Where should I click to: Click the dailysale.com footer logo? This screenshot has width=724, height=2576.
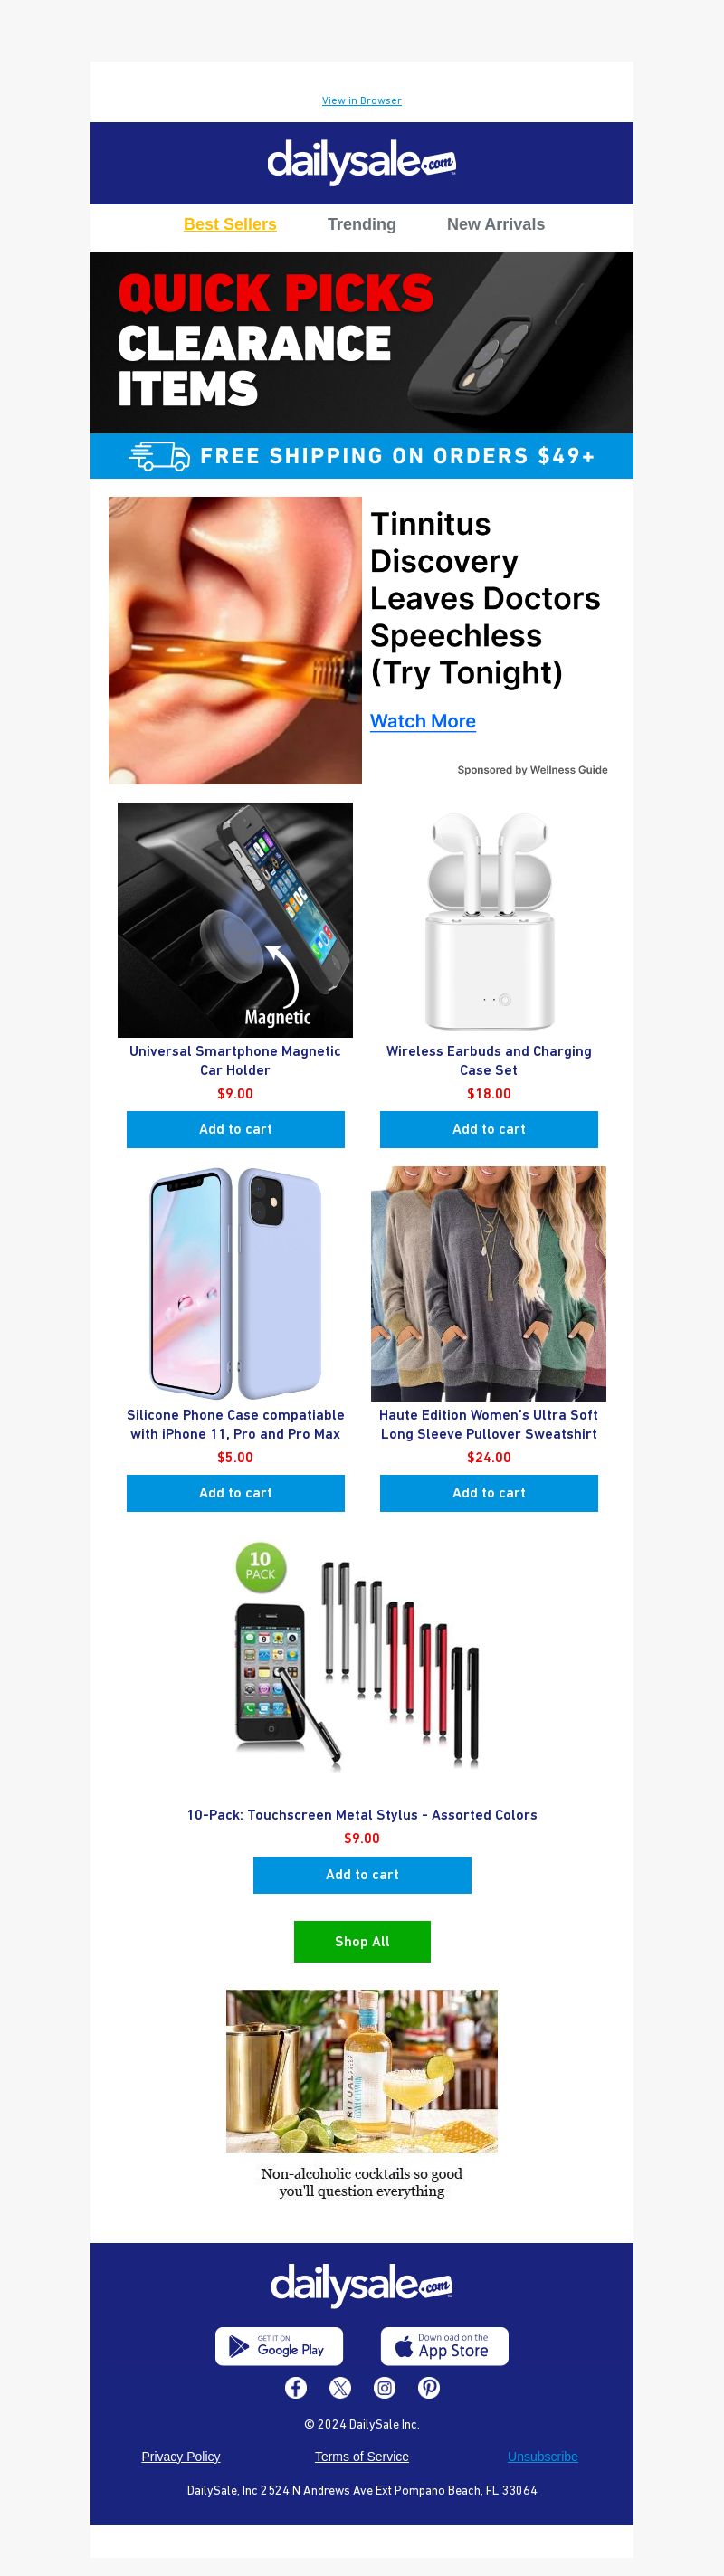click(x=361, y=2284)
